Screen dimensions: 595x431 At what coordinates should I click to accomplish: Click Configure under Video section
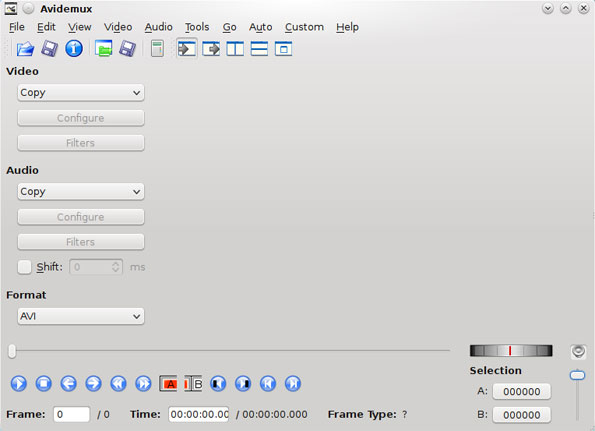[x=81, y=118]
